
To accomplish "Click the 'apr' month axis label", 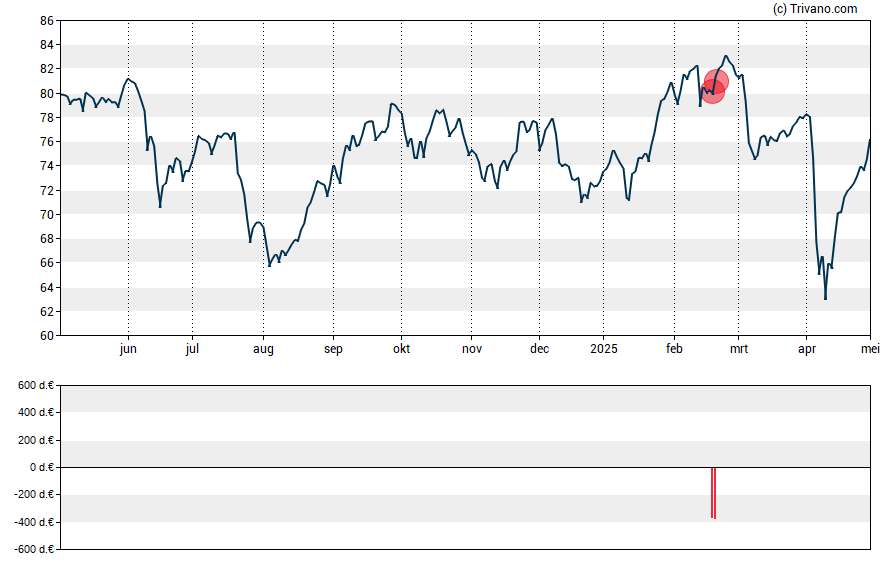I will (806, 349).
